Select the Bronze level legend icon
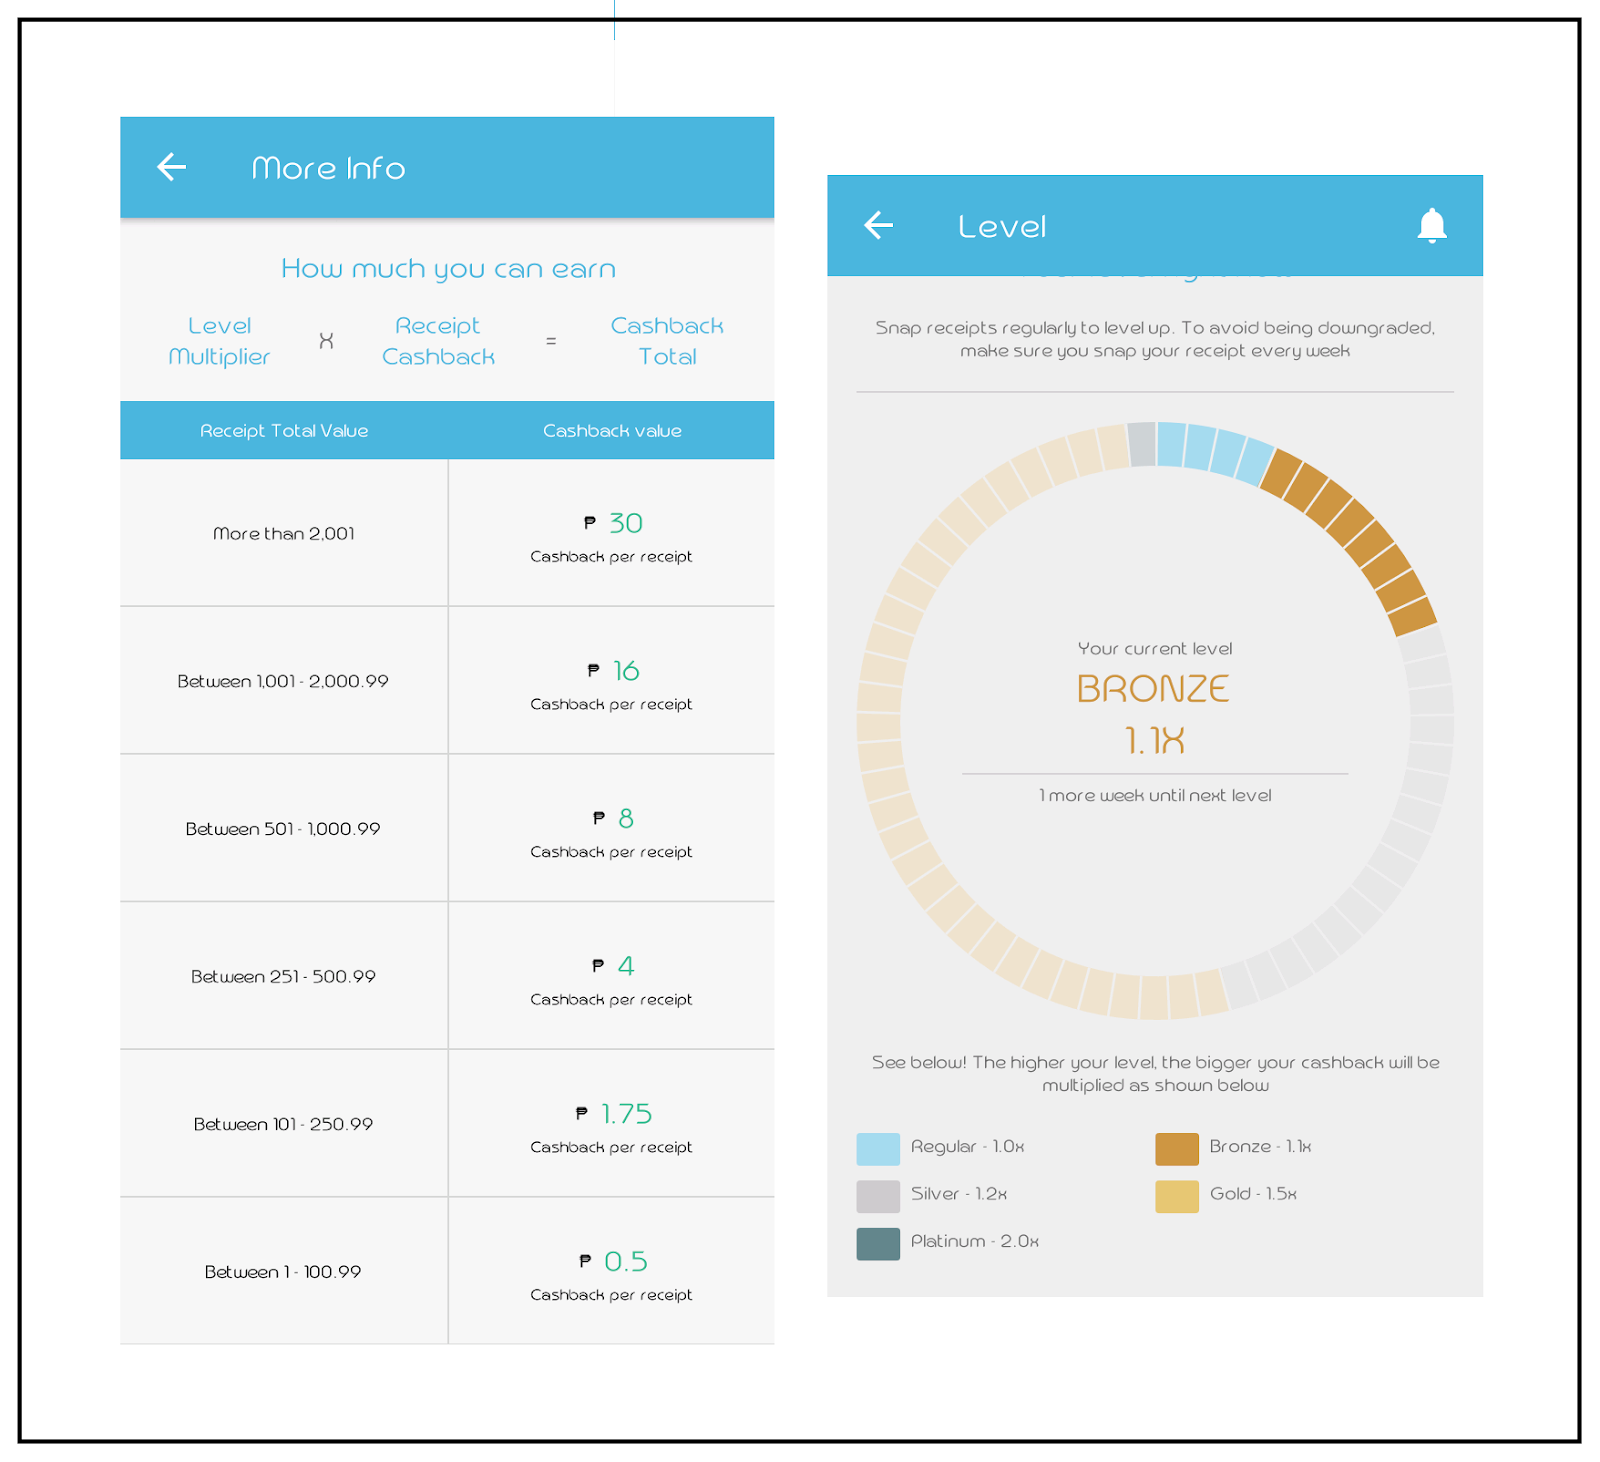 pos(1177,1148)
